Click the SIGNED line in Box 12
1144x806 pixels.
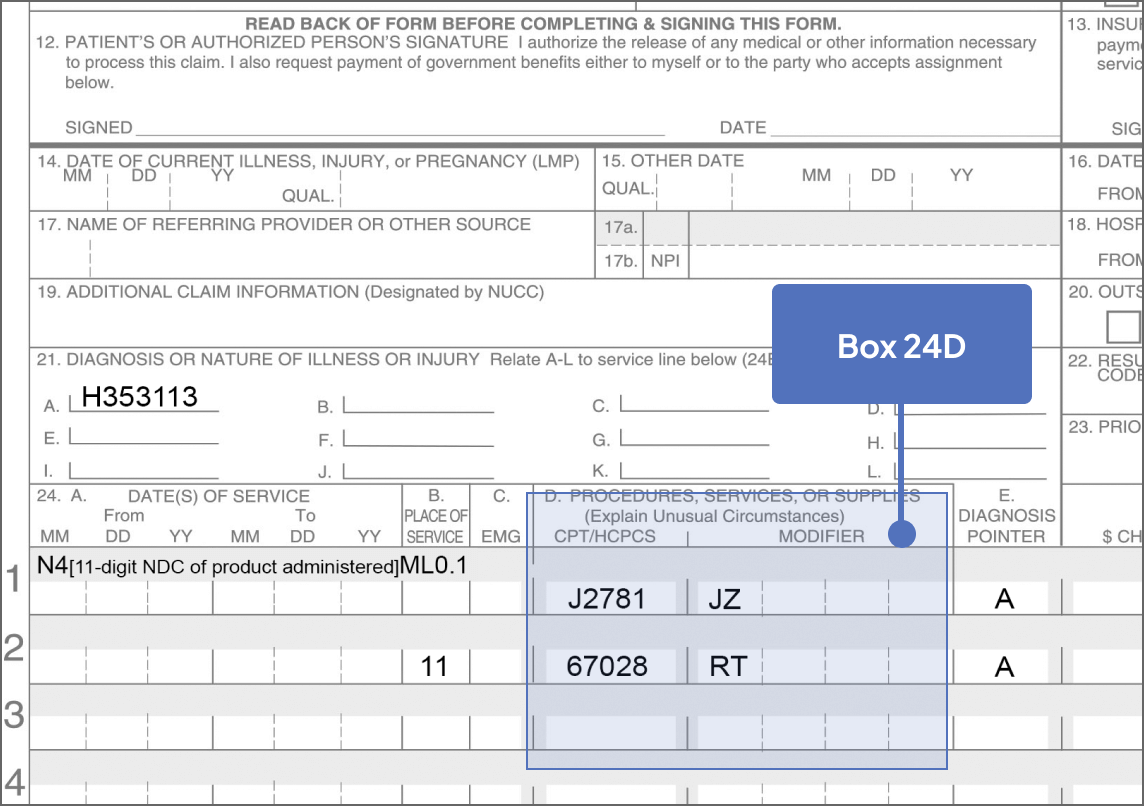(x=400, y=125)
